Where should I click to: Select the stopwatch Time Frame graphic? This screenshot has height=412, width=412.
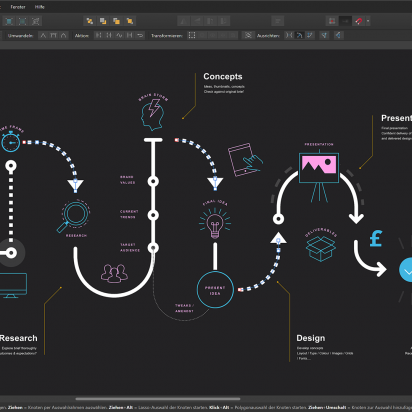coord(11,142)
